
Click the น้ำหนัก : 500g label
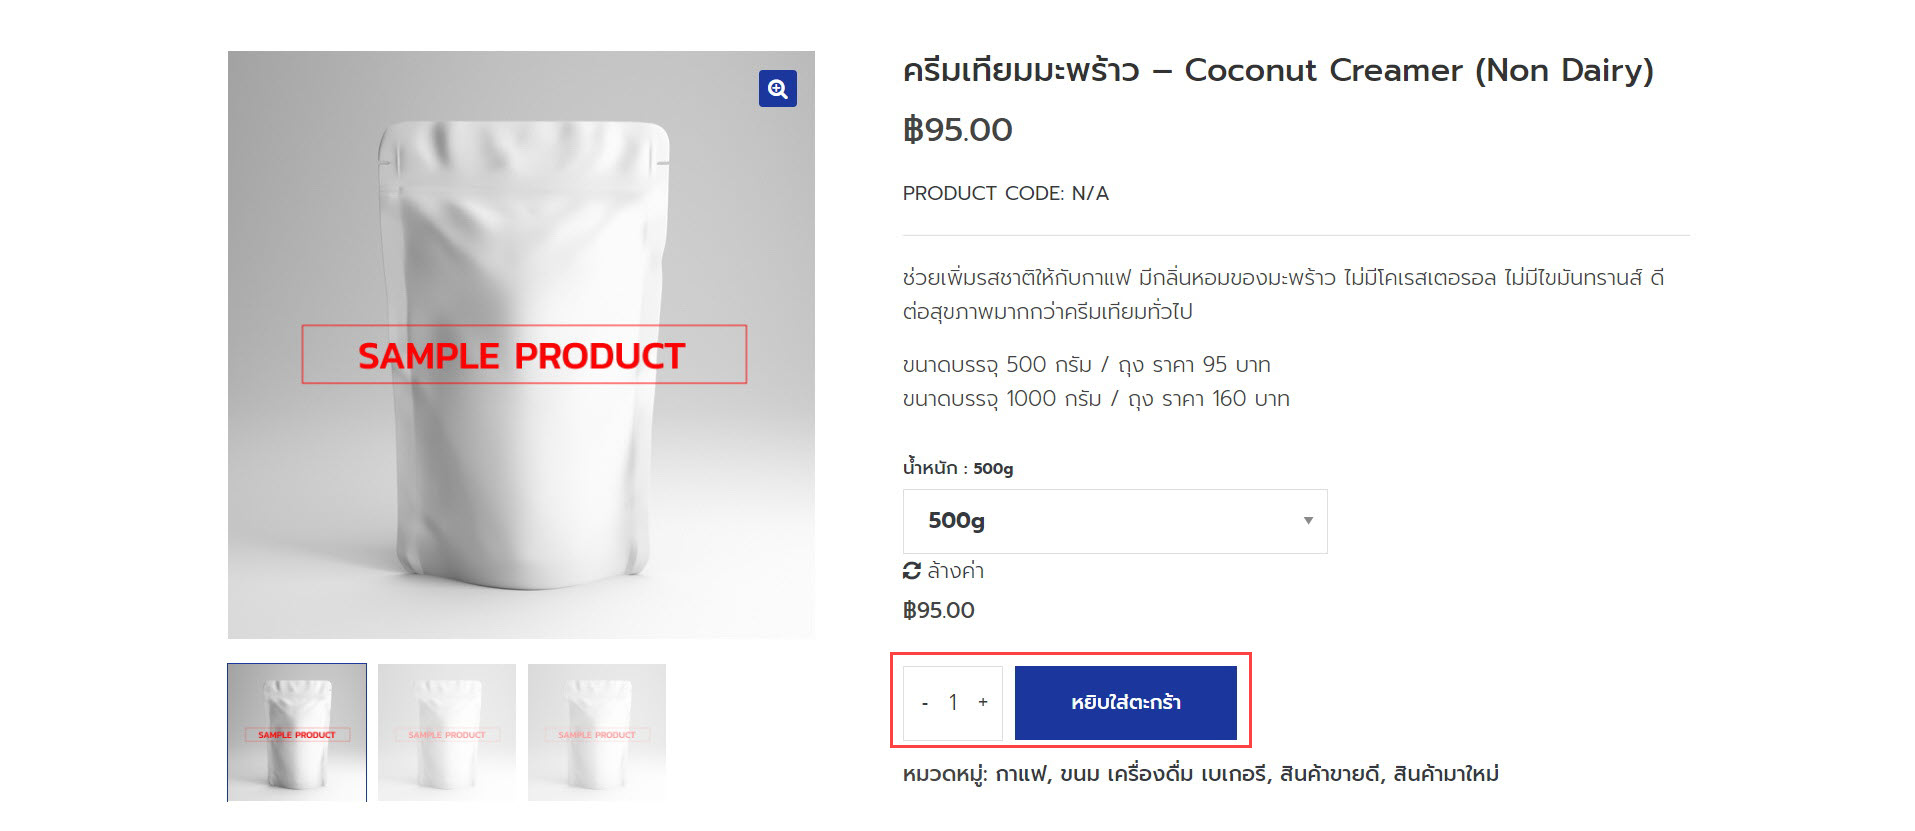tap(957, 468)
